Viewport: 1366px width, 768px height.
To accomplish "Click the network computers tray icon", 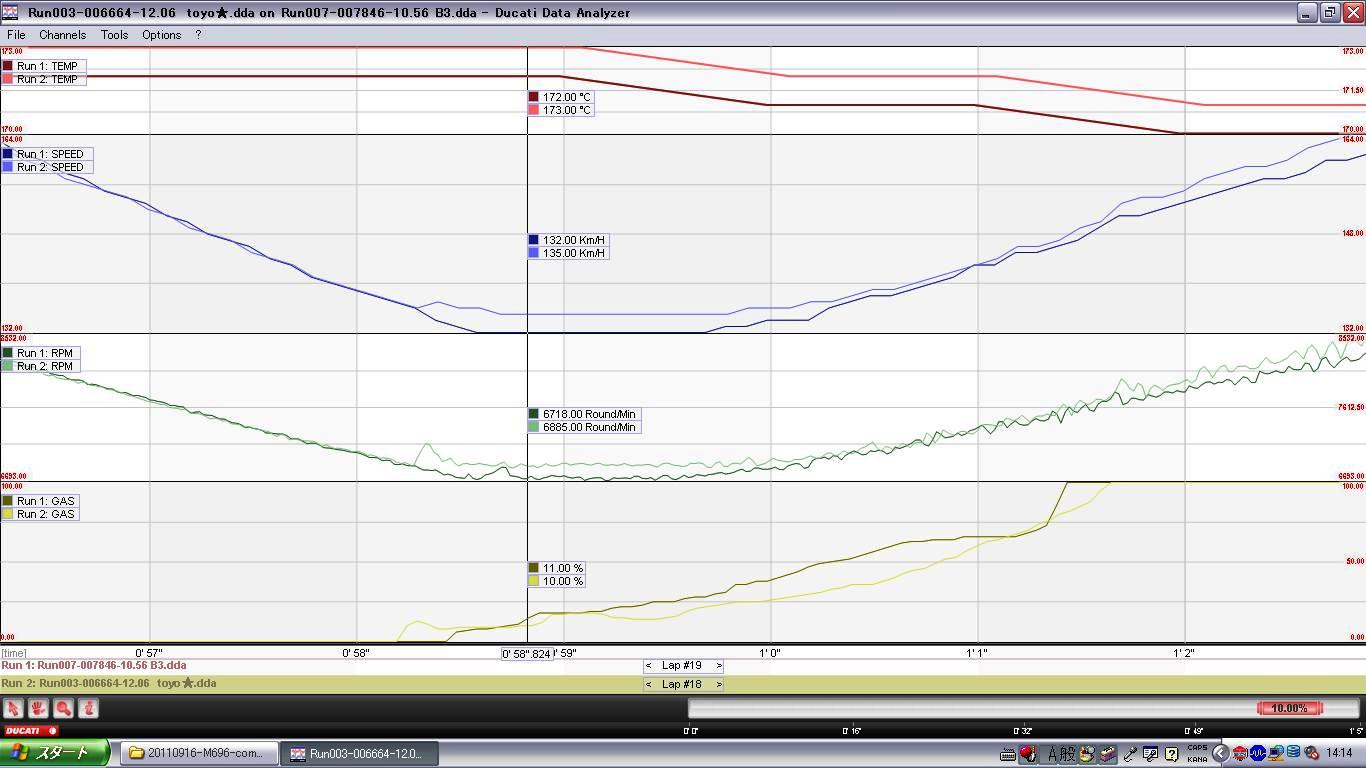I will 1276,753.
